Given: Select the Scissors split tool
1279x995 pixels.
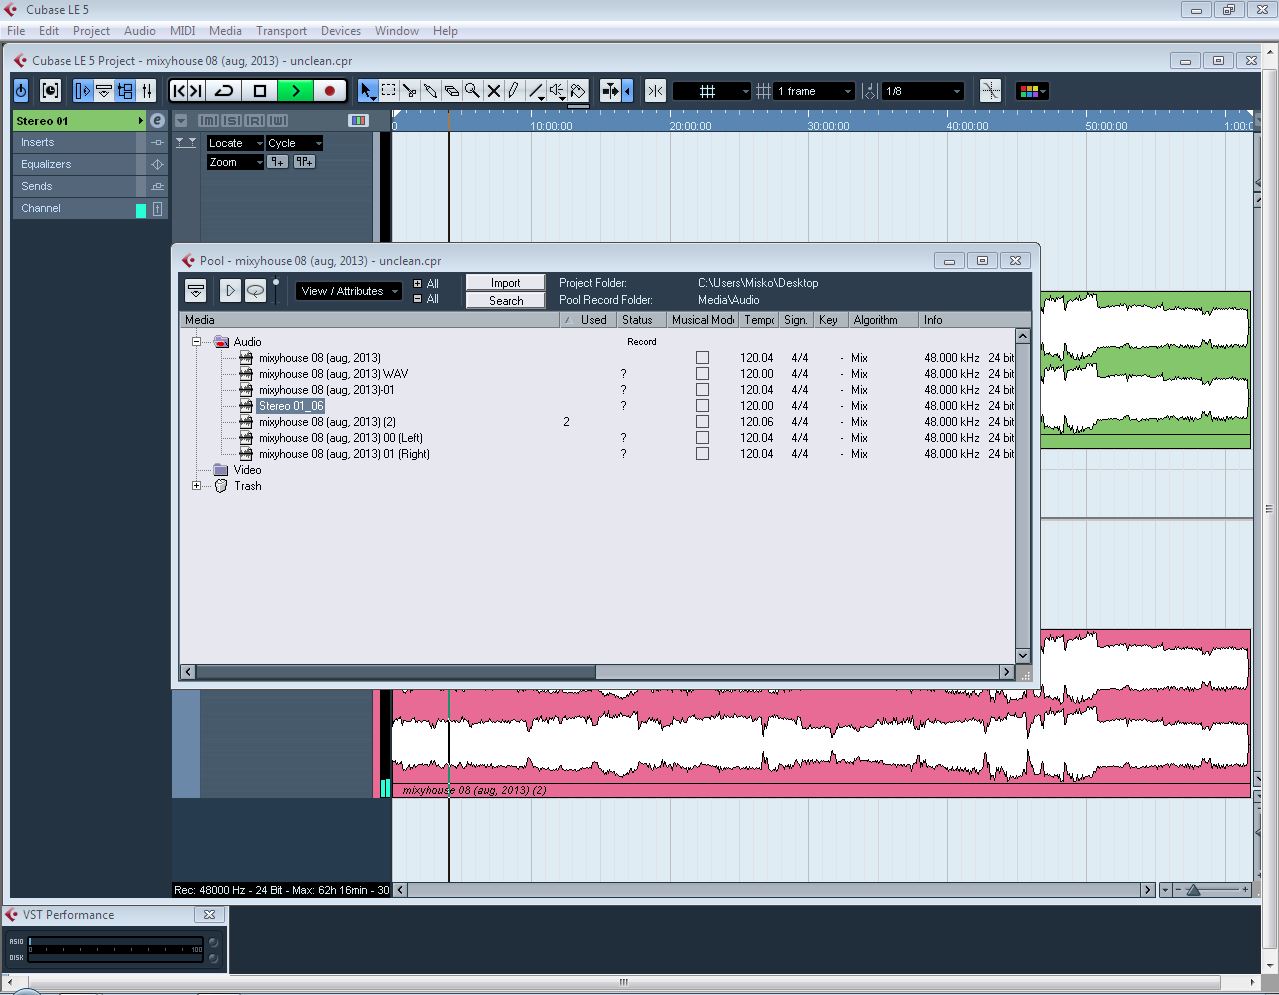Looking at the screenshot, I should pos(409,91).
